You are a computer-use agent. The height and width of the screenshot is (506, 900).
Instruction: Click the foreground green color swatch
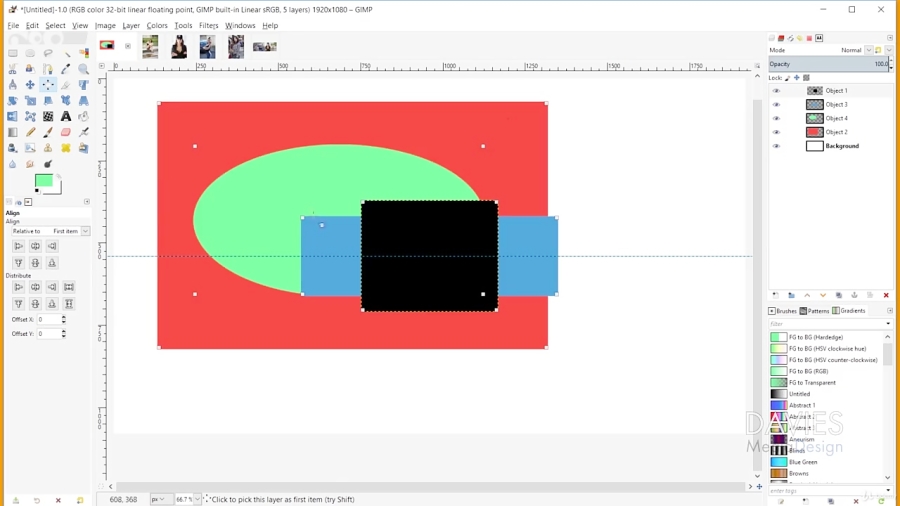(x=44, y=181)
